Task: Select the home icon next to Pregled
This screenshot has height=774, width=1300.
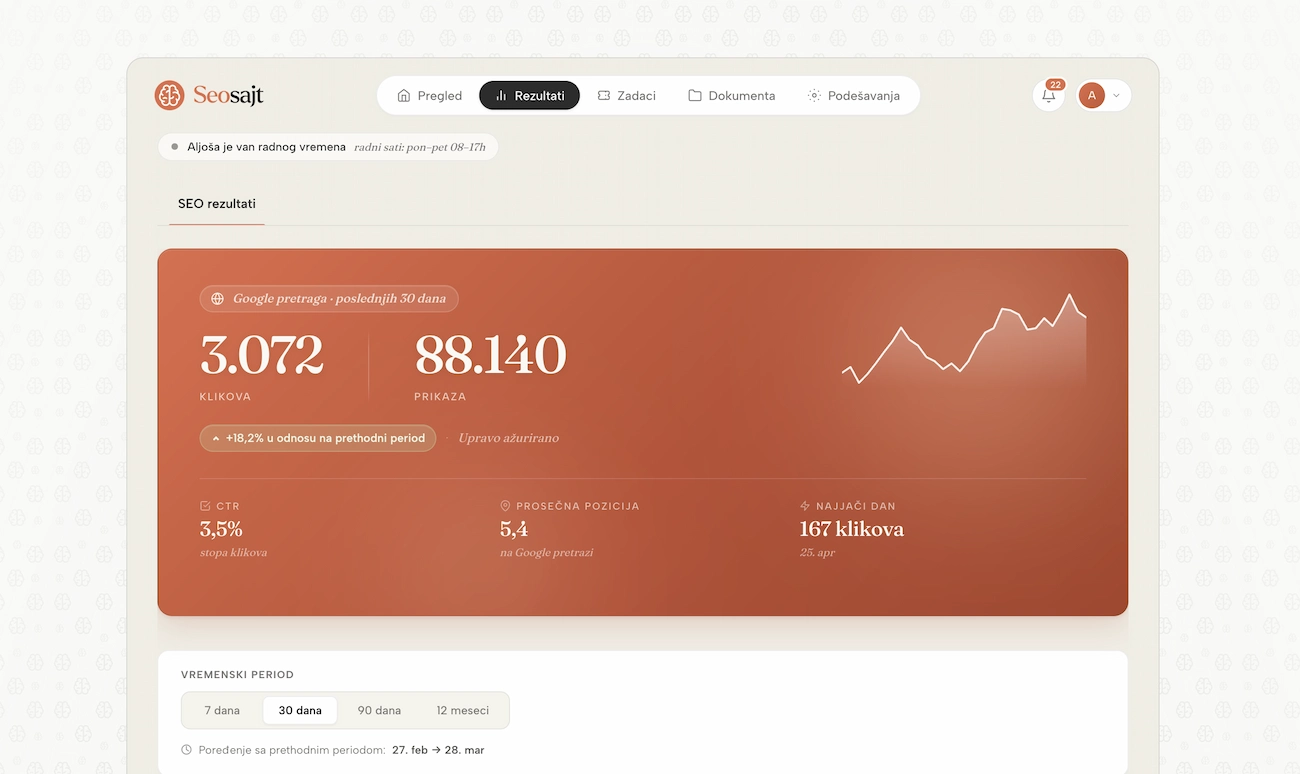Action: pyautogui.click(x=405, y=95)
